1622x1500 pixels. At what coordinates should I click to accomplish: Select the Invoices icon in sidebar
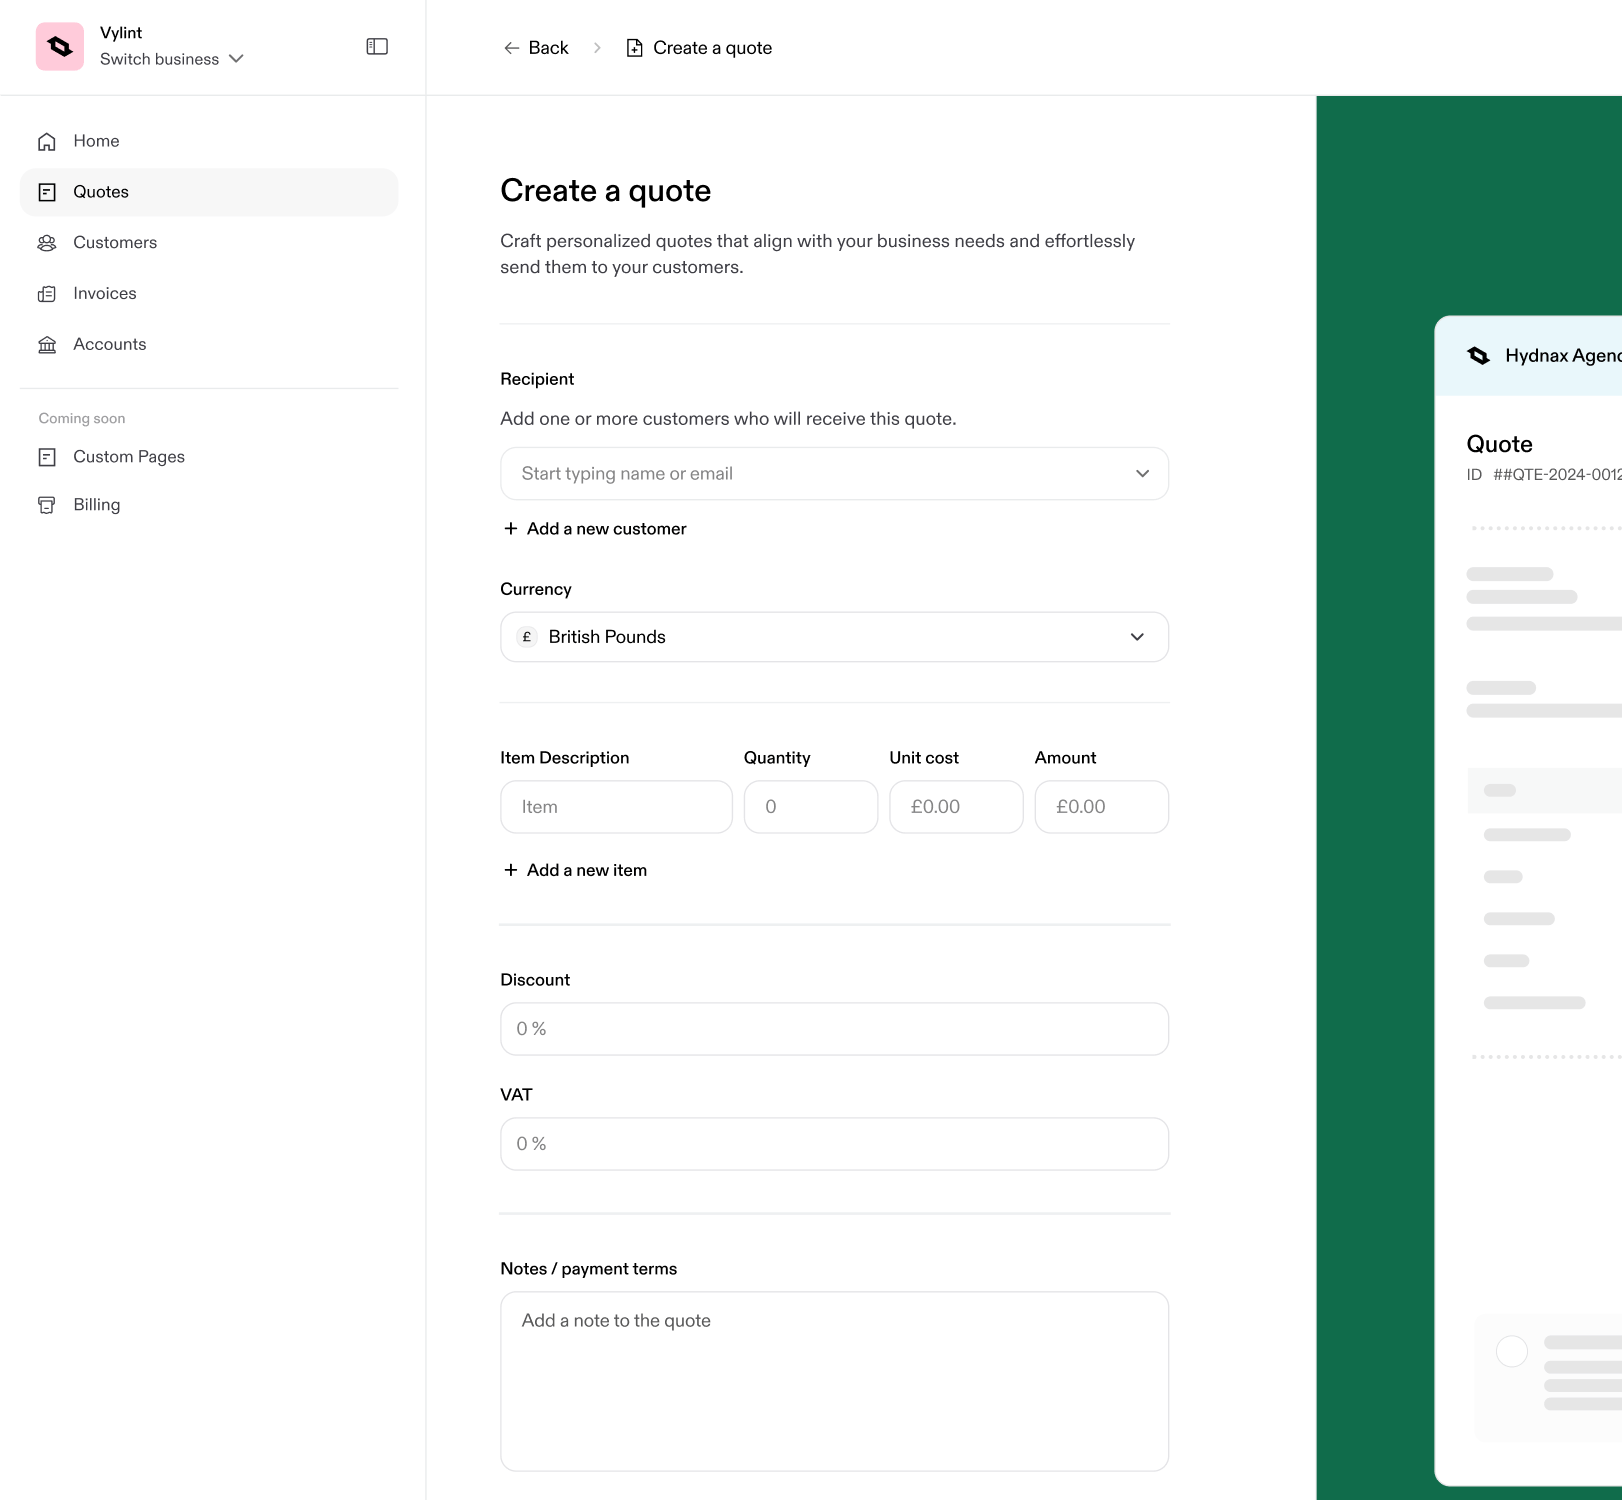click(x=47, y=293)
